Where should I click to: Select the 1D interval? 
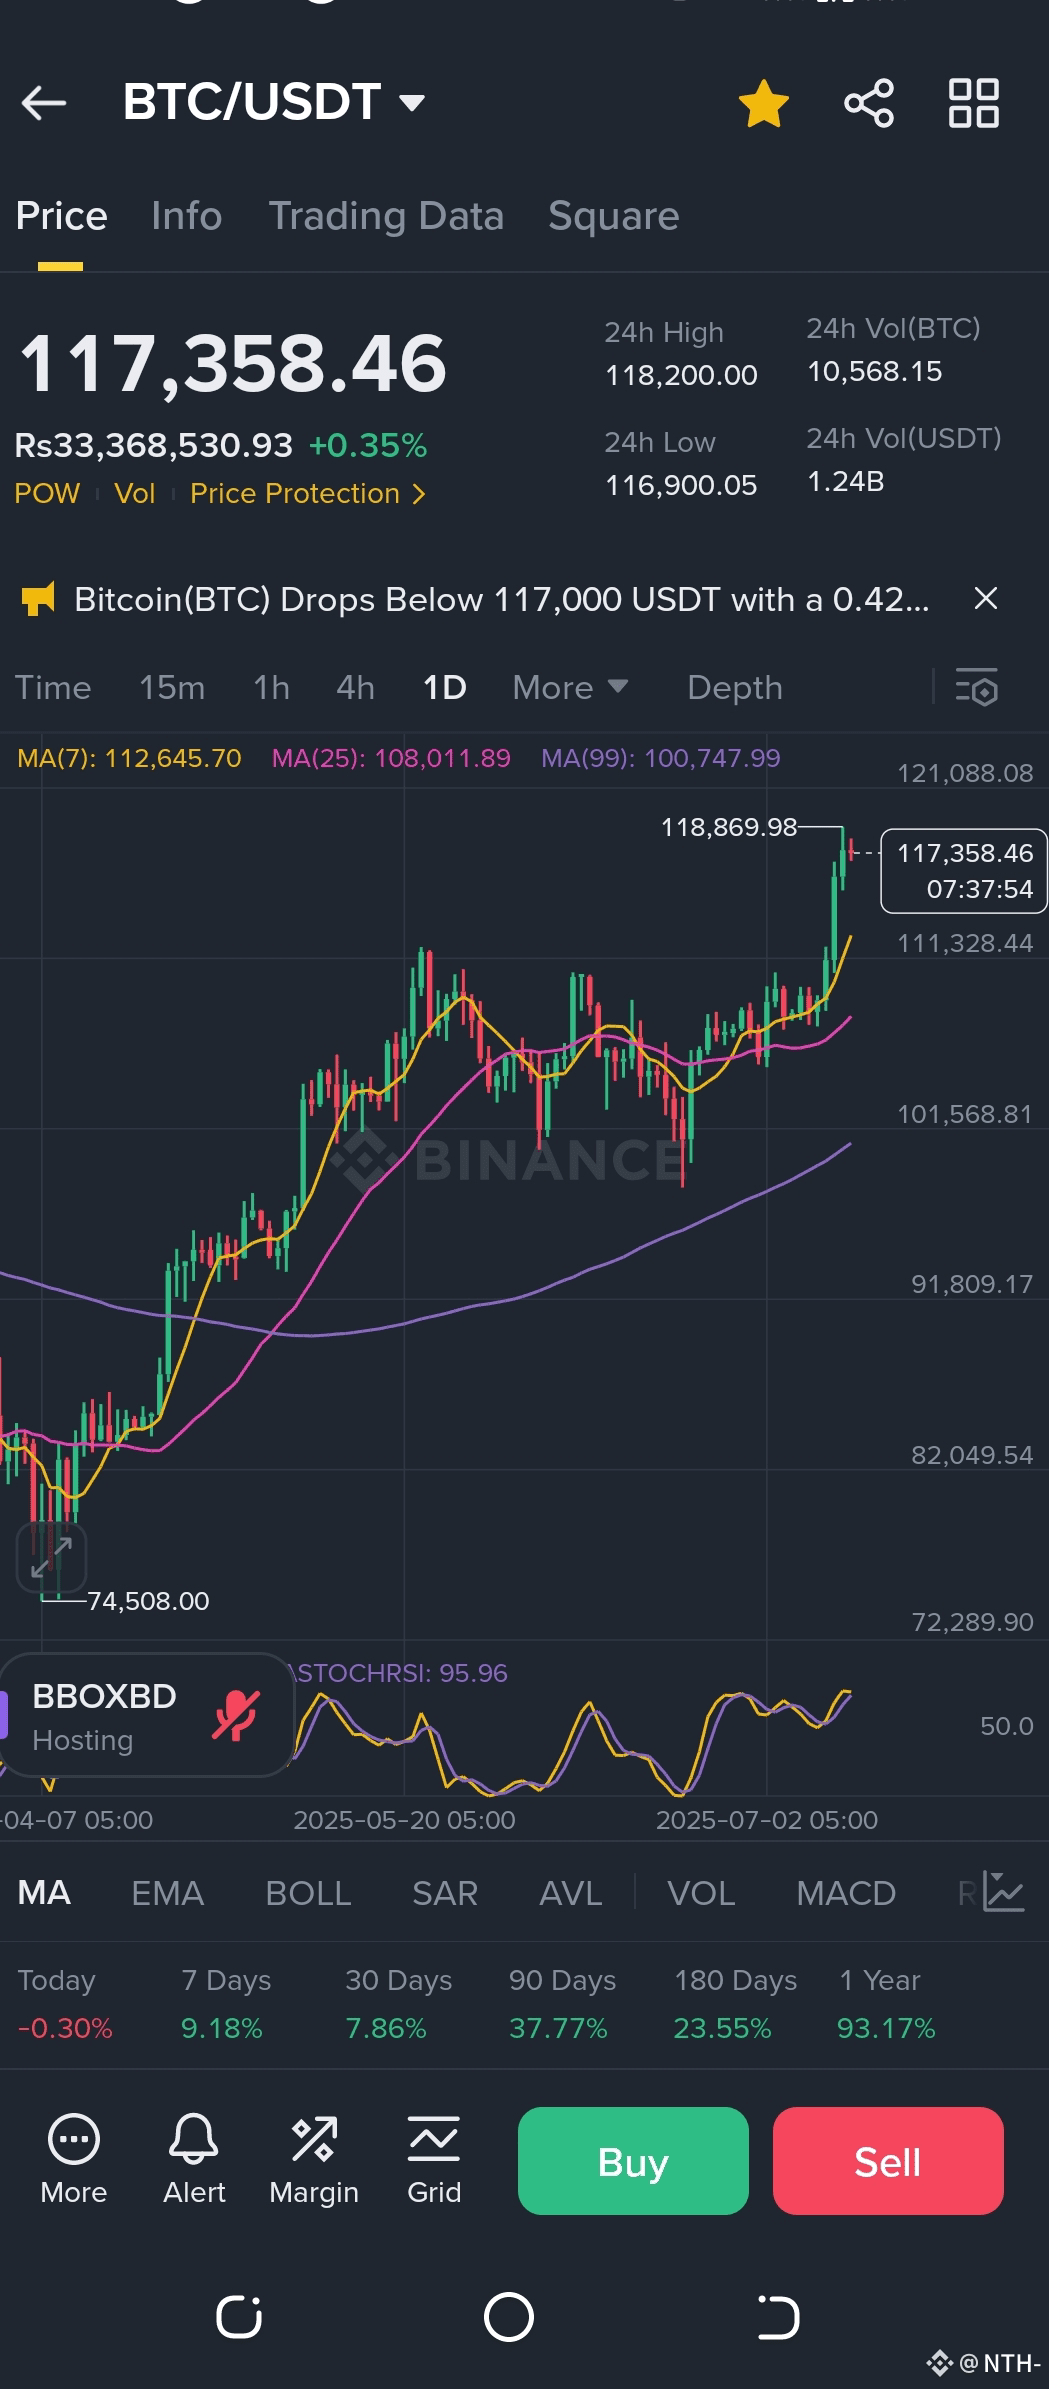coord(445,688)
